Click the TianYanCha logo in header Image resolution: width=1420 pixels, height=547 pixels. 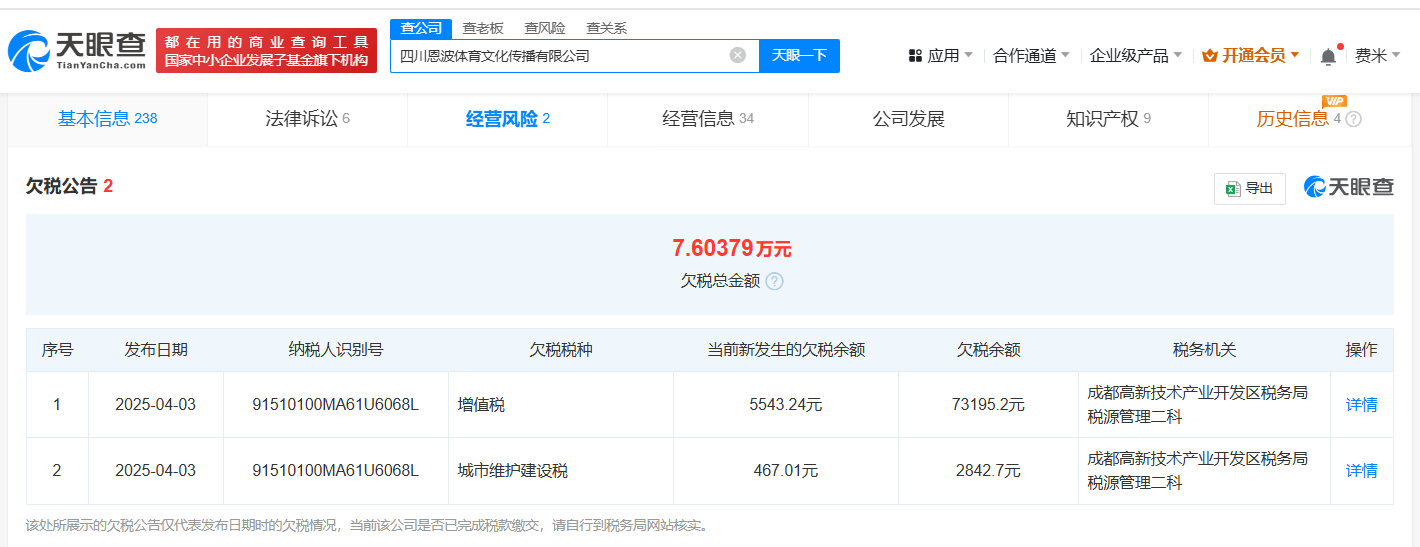(77, 51)
